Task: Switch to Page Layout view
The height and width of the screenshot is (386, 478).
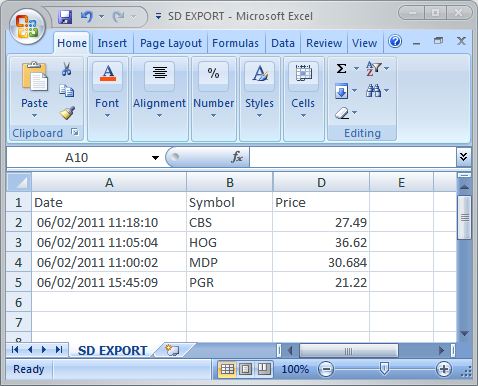Action: (x=246, y=369)
